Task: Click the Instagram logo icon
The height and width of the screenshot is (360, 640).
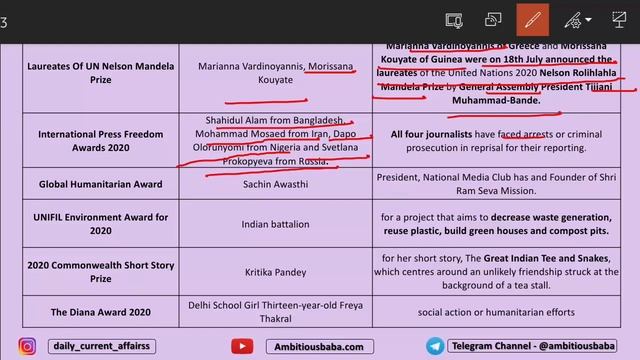Action: point(27,346)
